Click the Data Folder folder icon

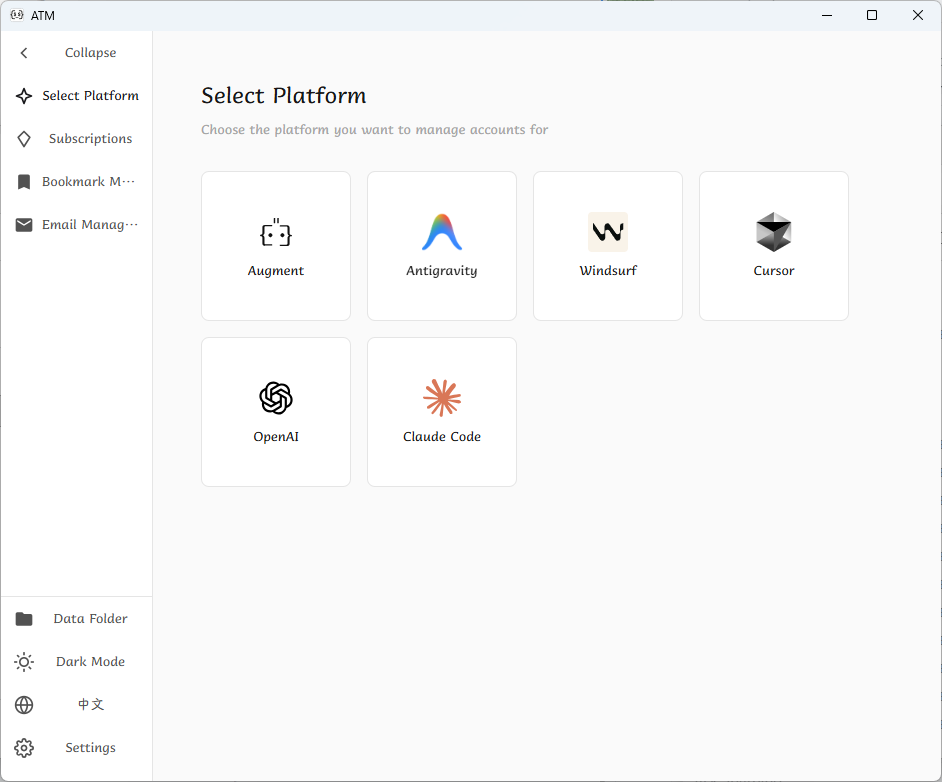click(x=24, y=619)
